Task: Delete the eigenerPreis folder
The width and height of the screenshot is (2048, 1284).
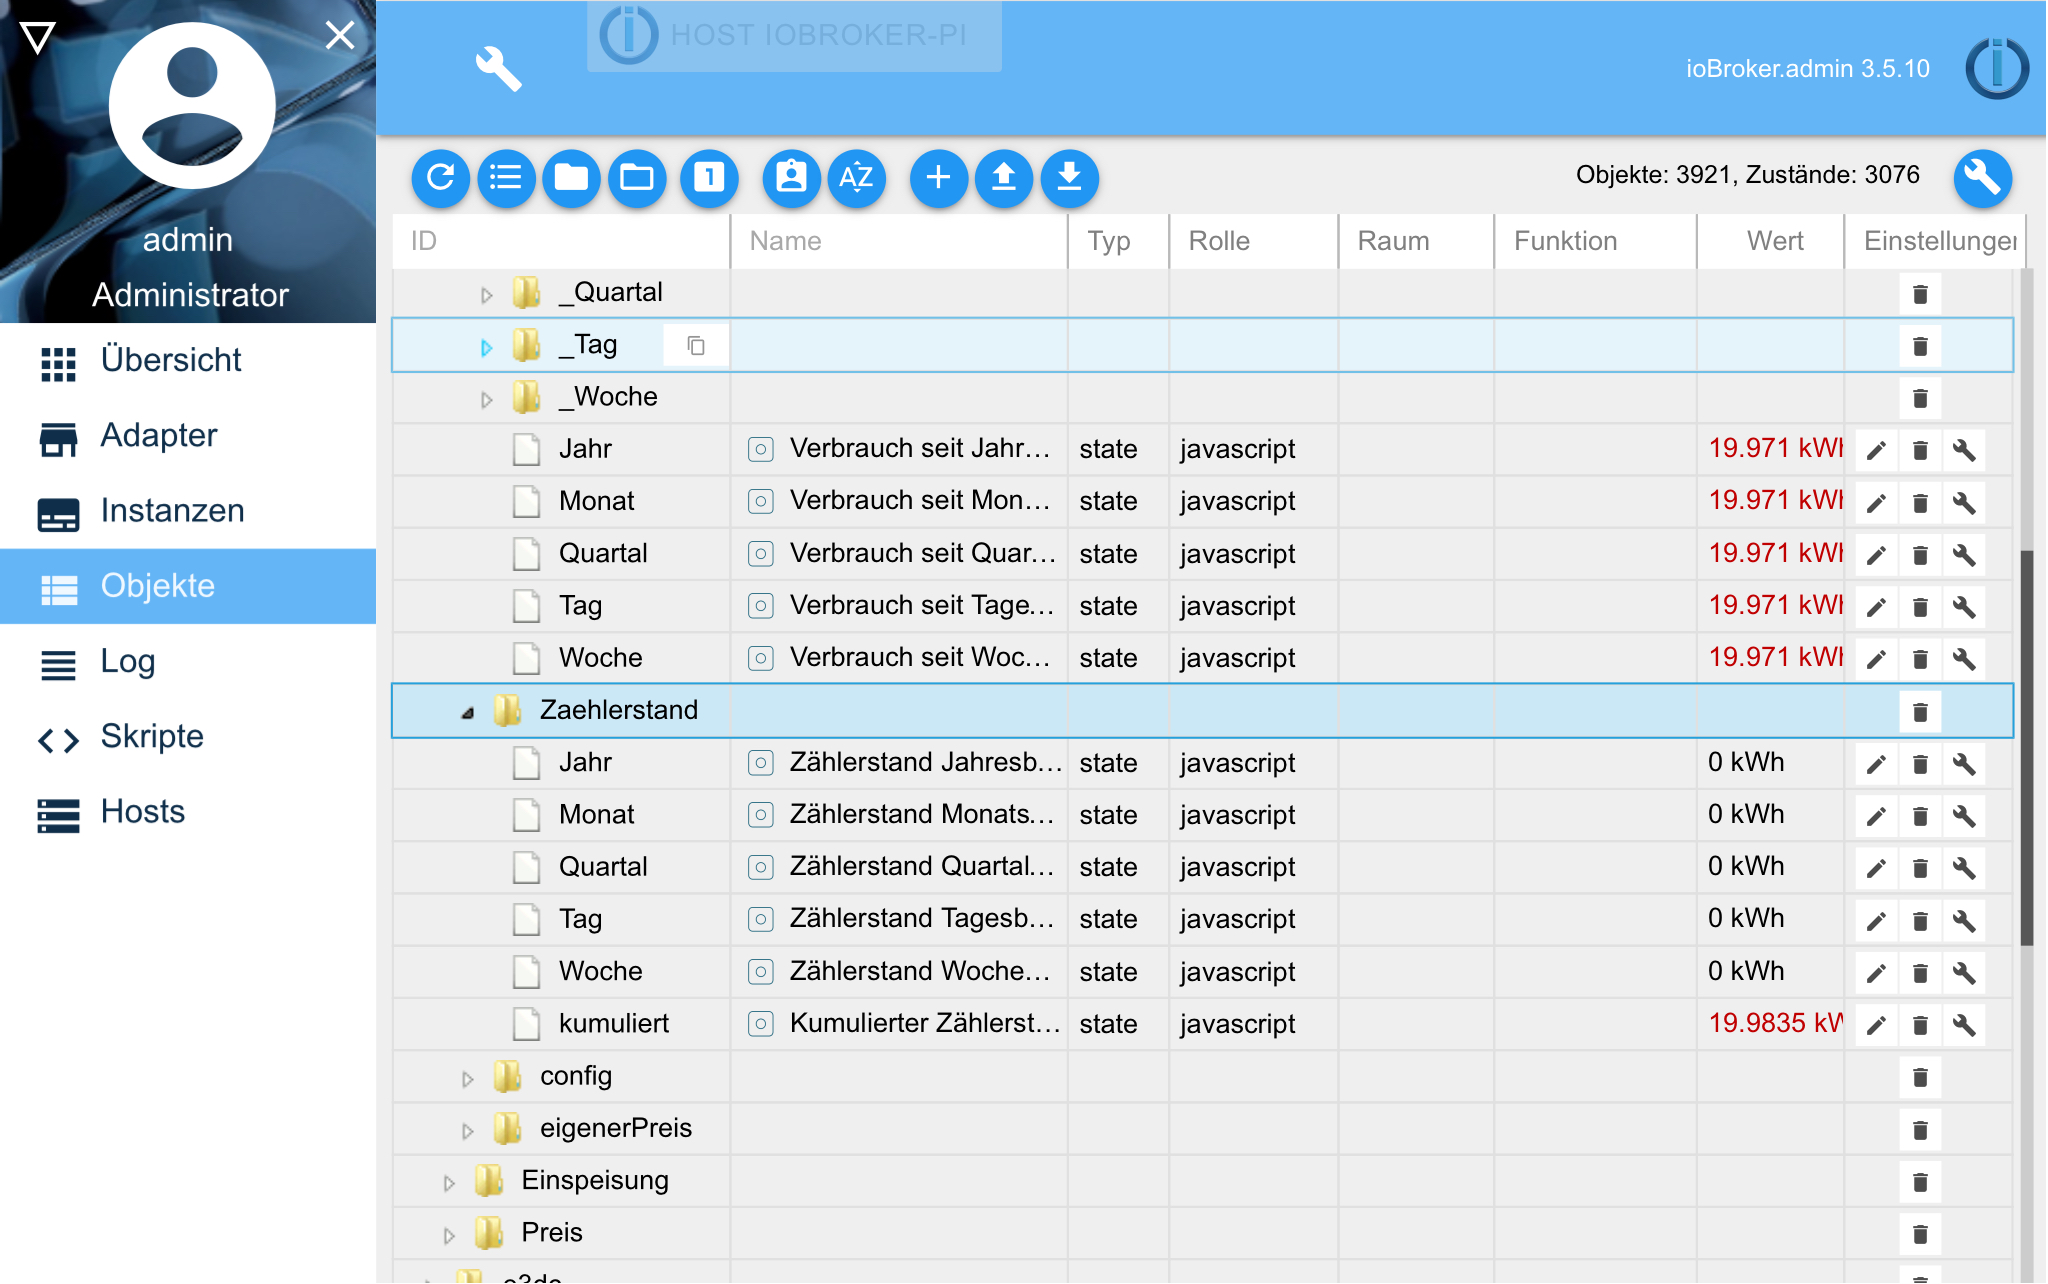Action: point(1920,1130)
